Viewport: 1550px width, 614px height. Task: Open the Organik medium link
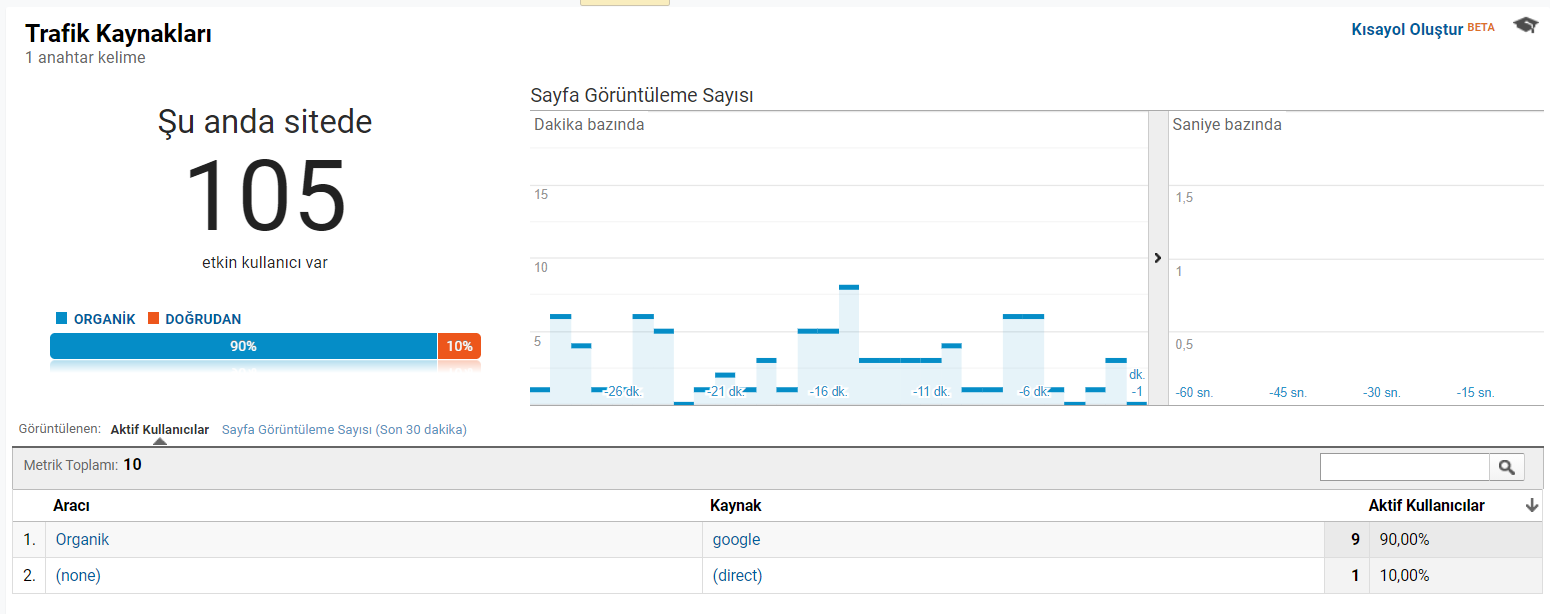point(82,540)
